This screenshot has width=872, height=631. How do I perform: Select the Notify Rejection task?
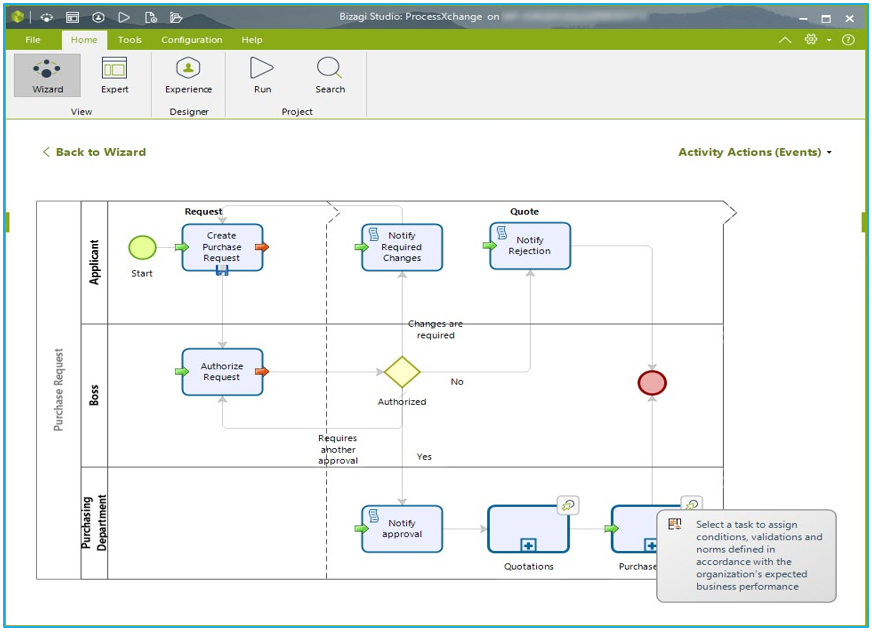point(530,246)
